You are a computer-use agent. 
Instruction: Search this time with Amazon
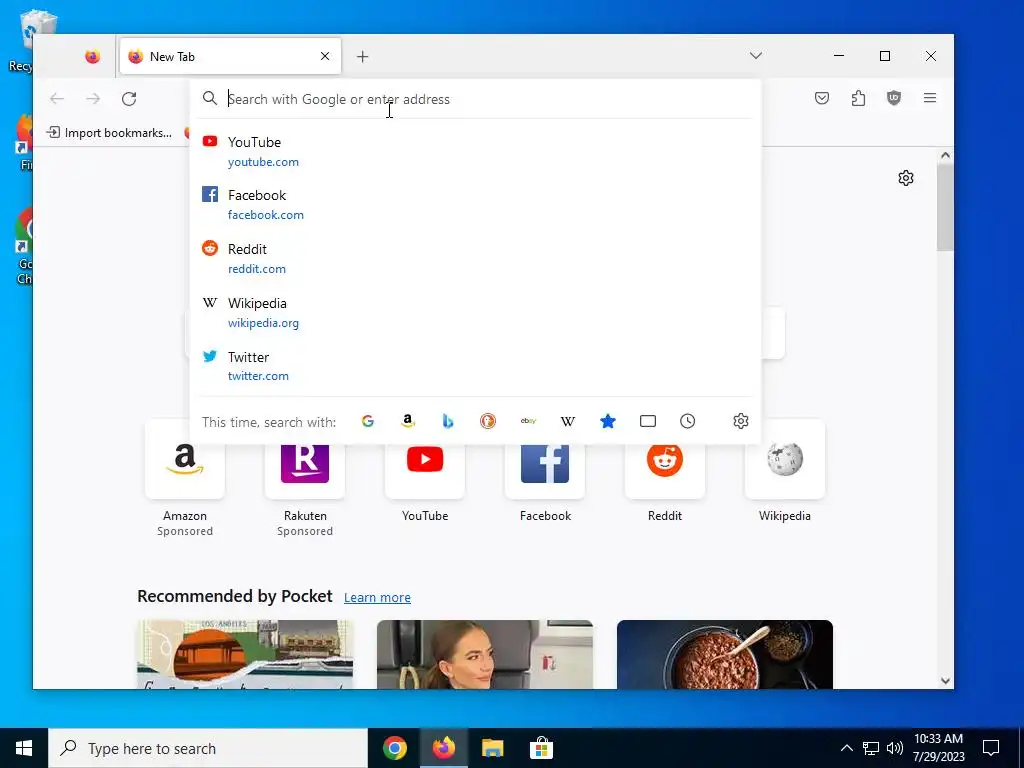pyautogui.click(x=408, y=421)
